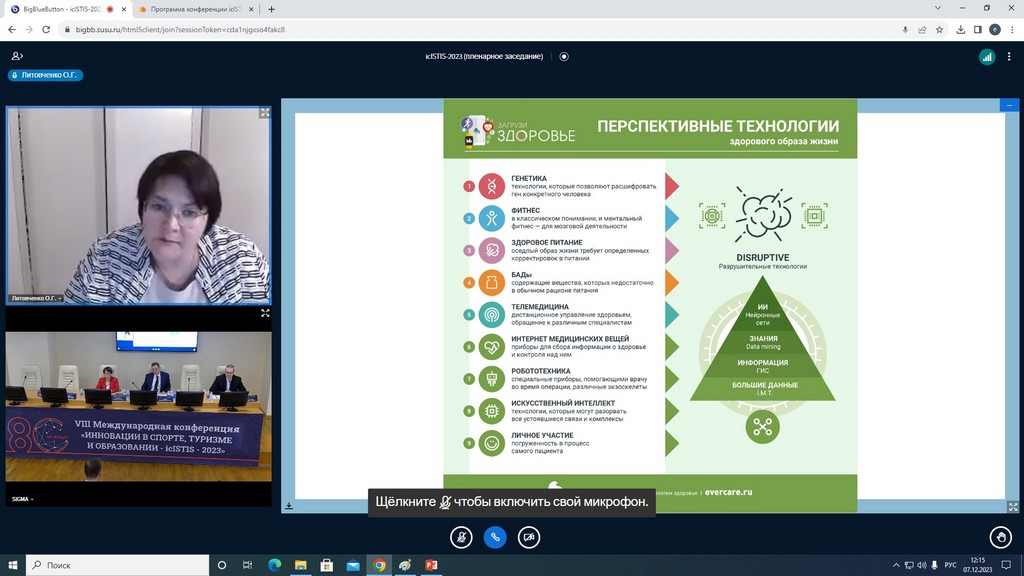The image size is (1024, 576).
Task: Make the SIGMA webcam video fullscreen
Action: click(x=265, y=313)
